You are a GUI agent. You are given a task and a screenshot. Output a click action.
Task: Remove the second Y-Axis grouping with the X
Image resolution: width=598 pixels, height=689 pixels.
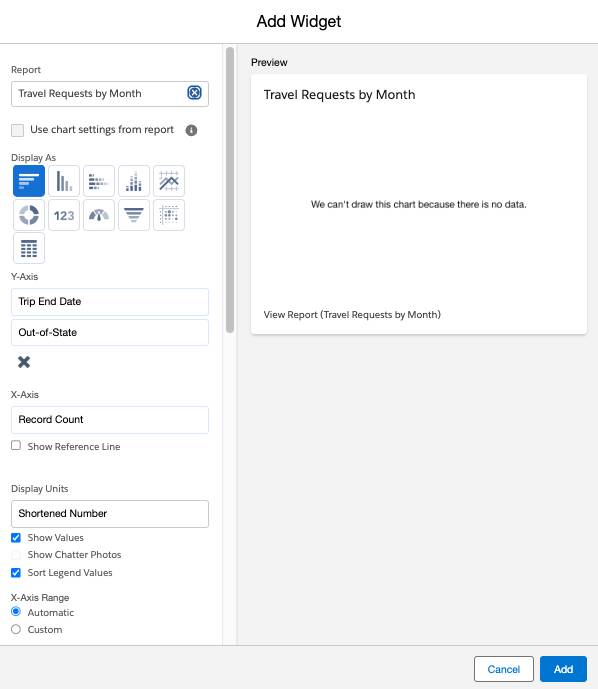coord(24,362)
